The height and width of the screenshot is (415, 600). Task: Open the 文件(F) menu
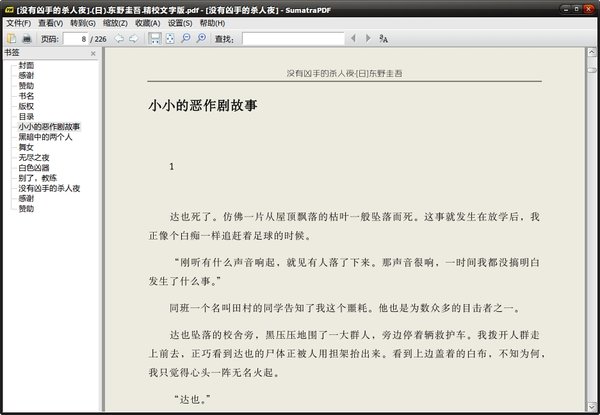tap(18, 23)
